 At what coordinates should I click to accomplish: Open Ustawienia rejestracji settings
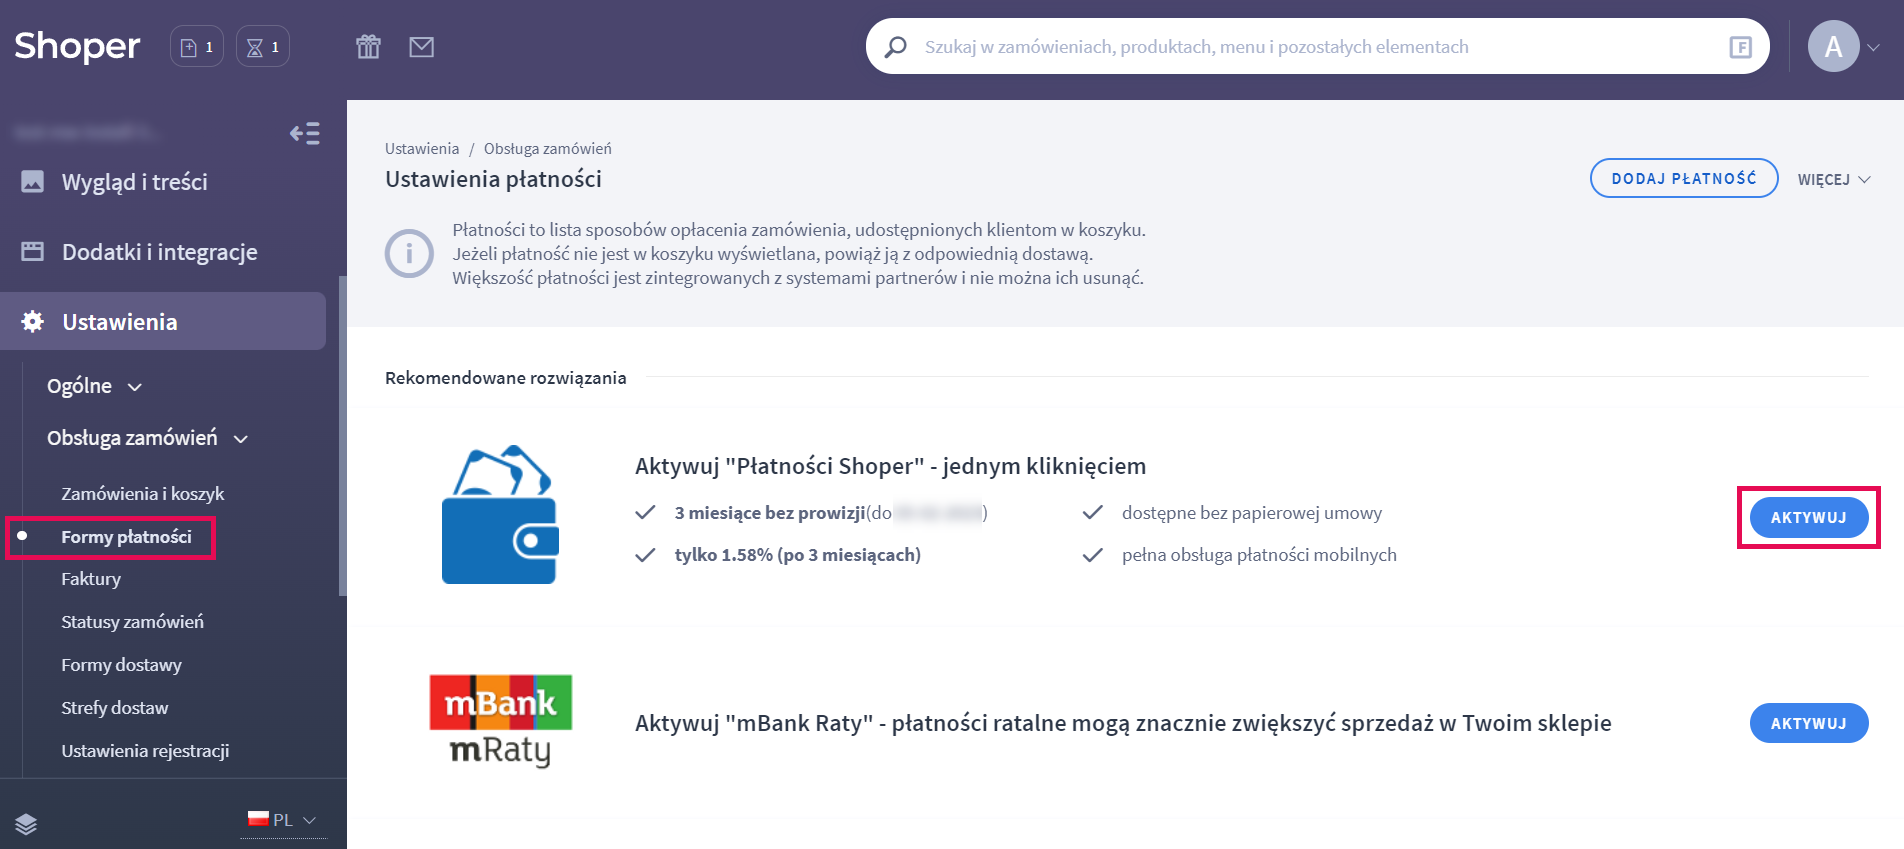point(145,751)
